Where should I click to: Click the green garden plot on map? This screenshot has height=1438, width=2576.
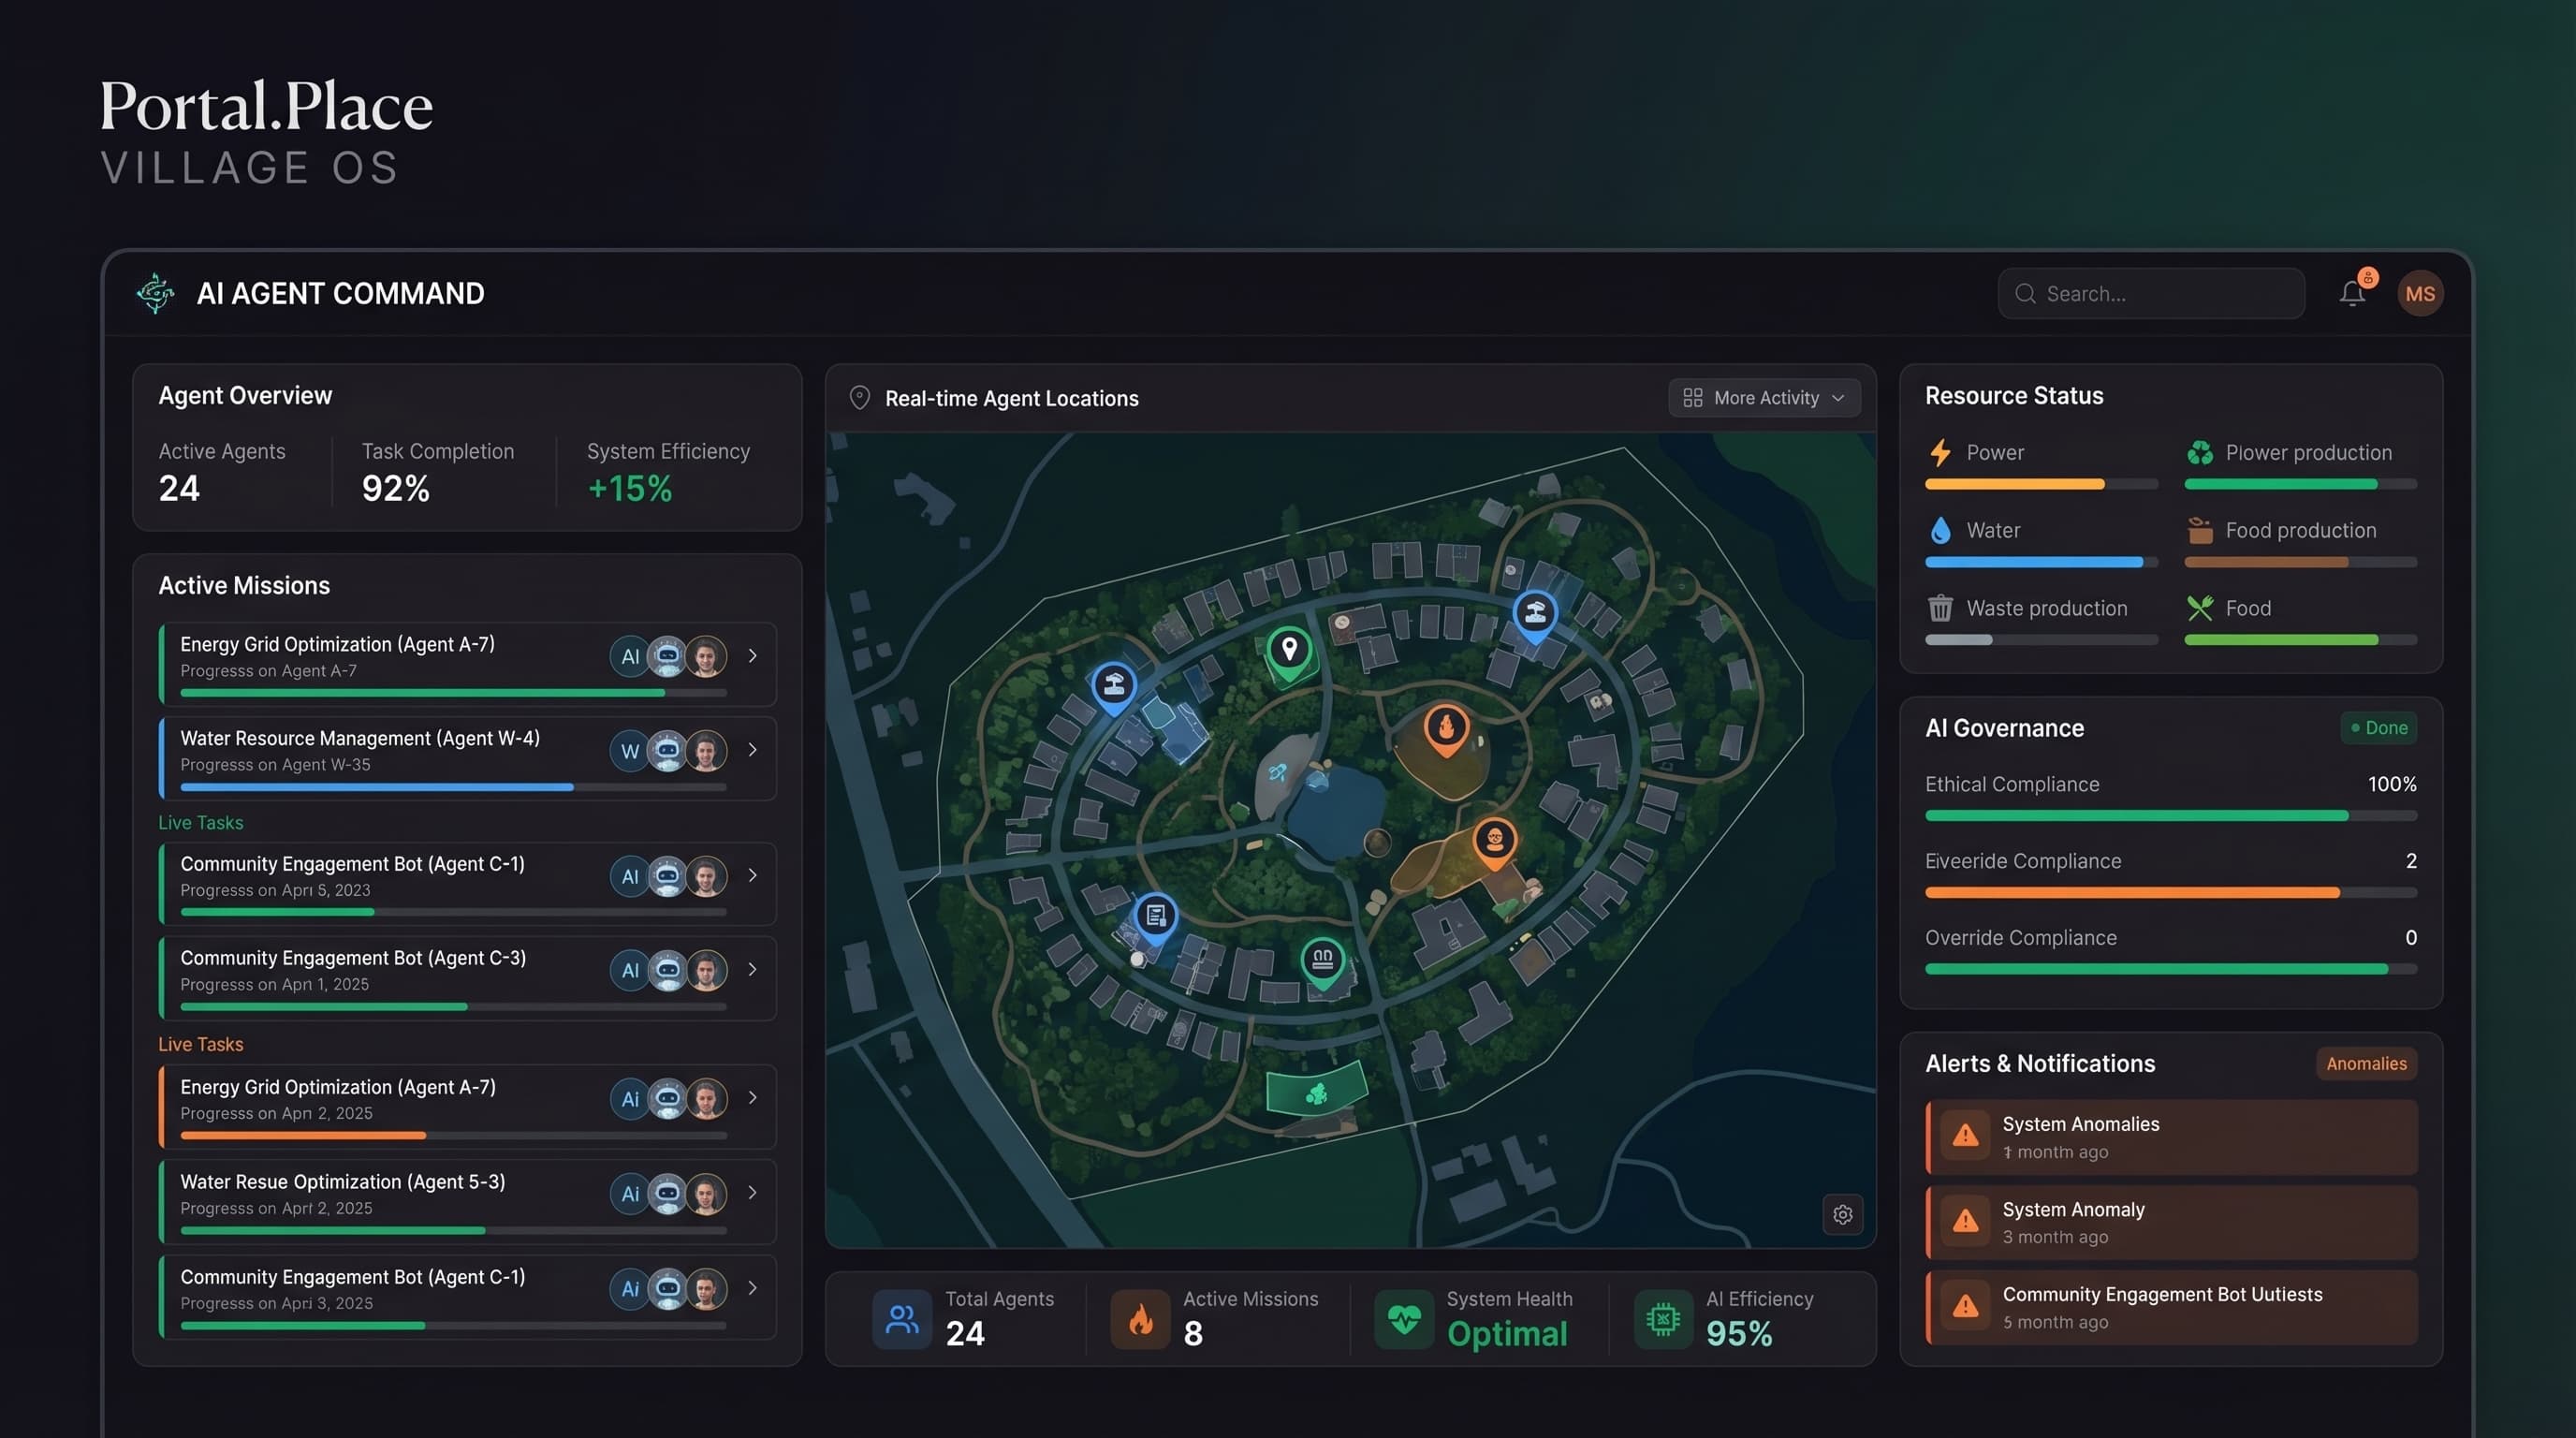(1316, 1092)
